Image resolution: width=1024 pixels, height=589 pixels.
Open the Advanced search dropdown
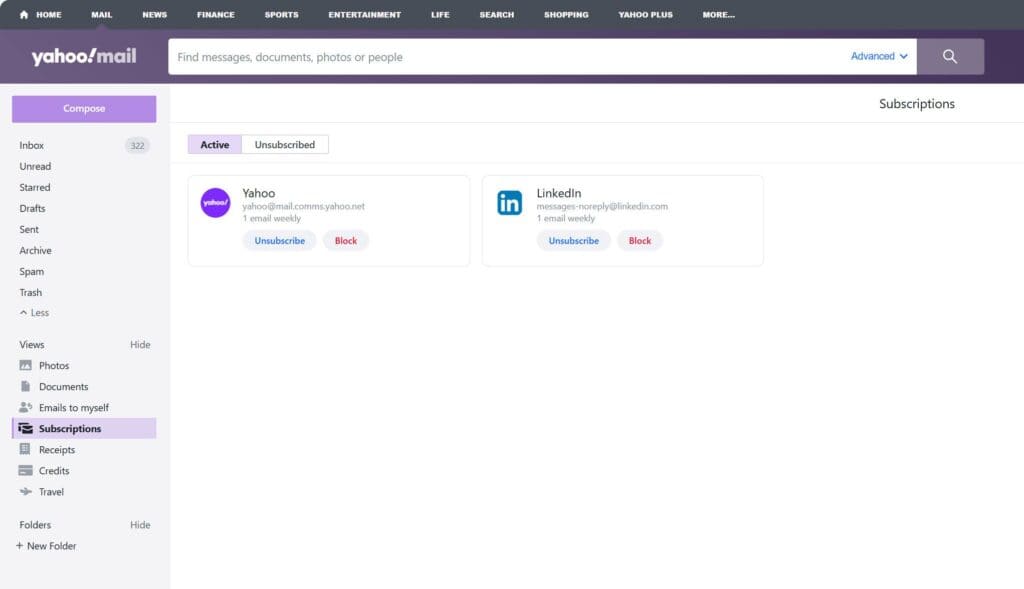(x=879, y=57)
